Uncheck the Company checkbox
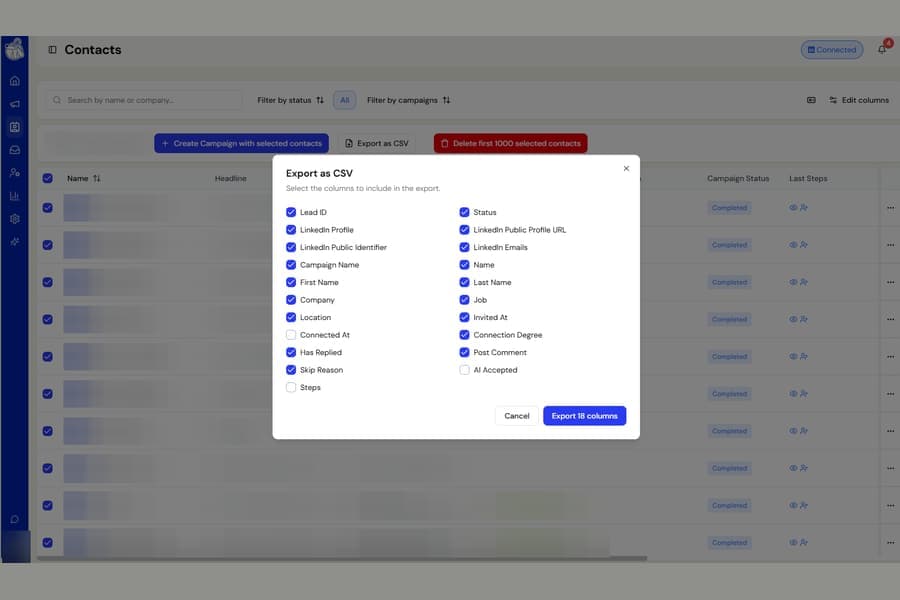900x600 pixels. tap(291, 300)
